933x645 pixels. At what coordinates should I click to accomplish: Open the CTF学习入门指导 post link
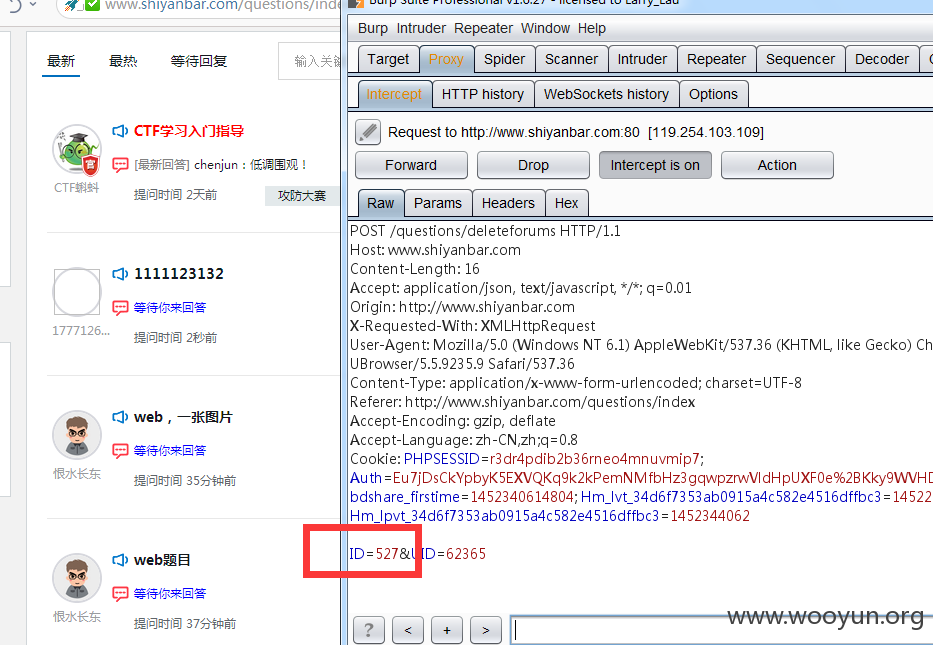coord(189,131)
